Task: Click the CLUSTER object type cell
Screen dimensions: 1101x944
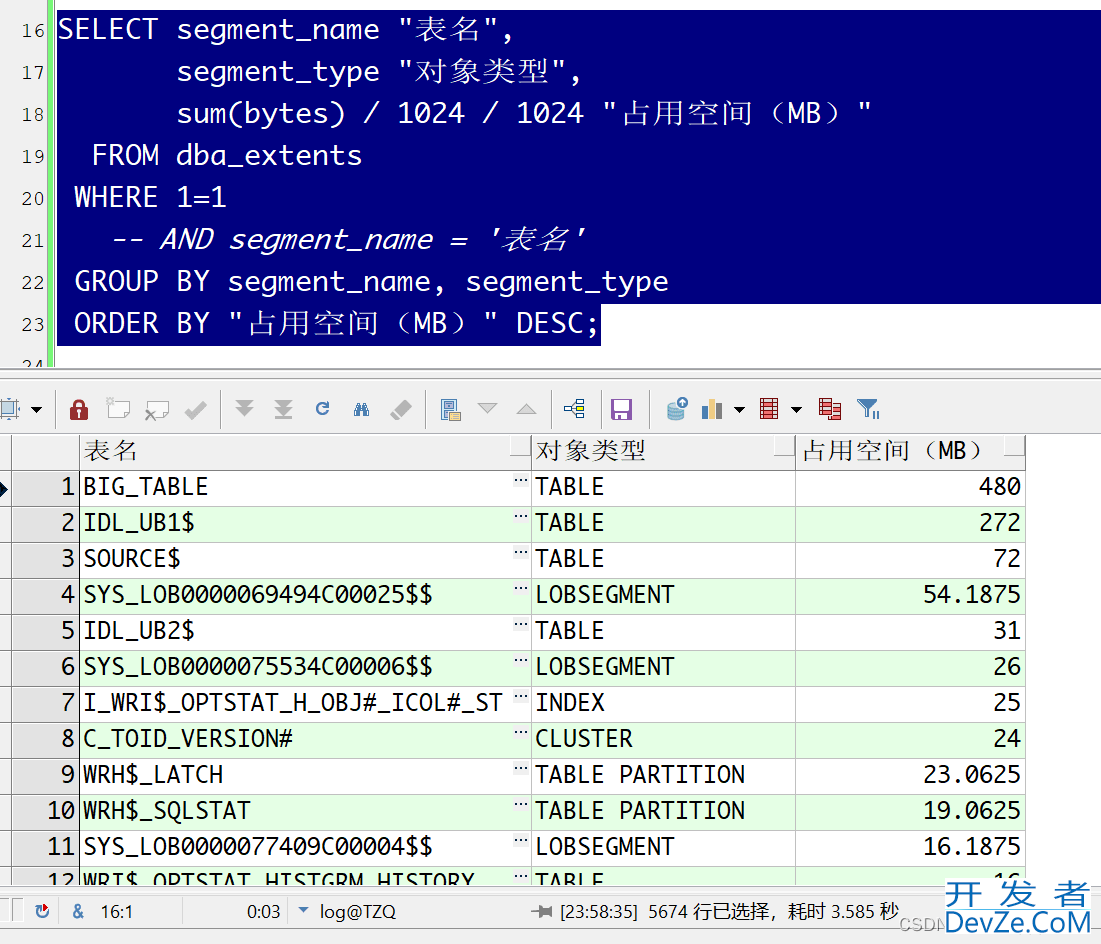Action: click(x=664, y=739)
